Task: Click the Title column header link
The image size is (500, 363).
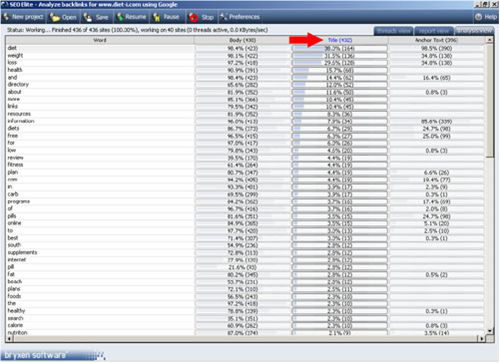Action: tap(340, 40)
